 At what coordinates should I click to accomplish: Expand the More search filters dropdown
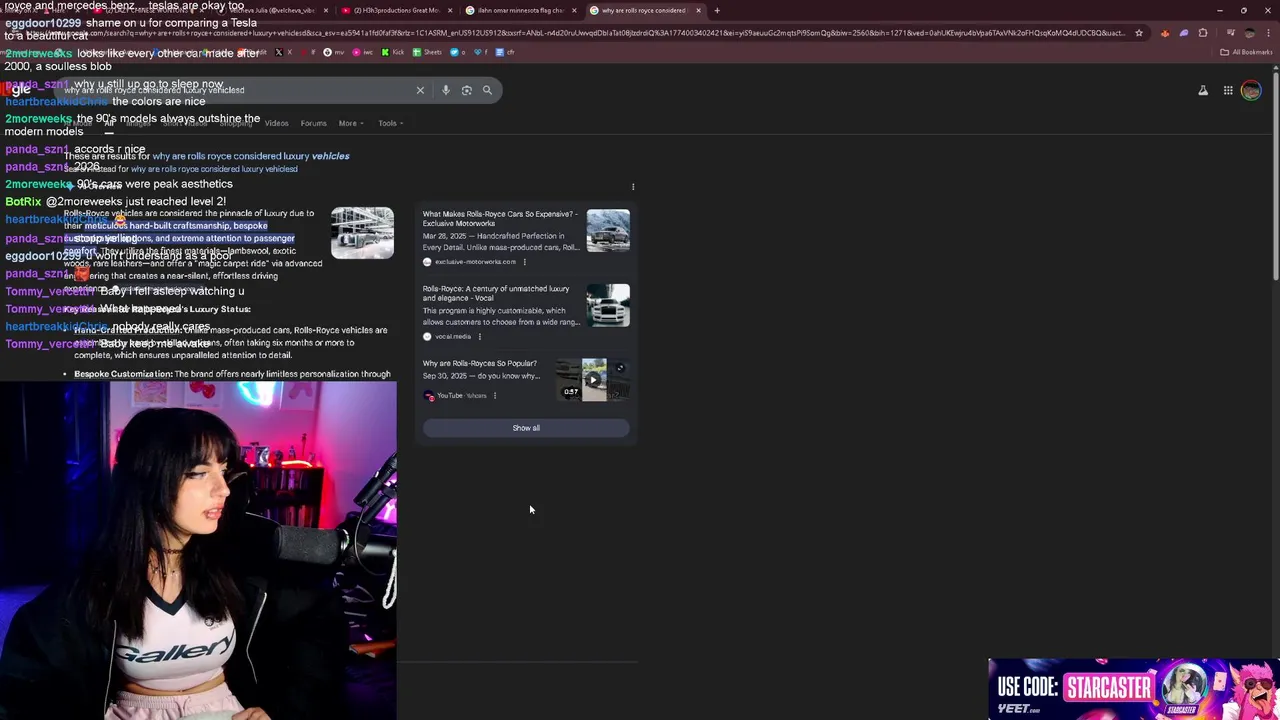point(350,123)
